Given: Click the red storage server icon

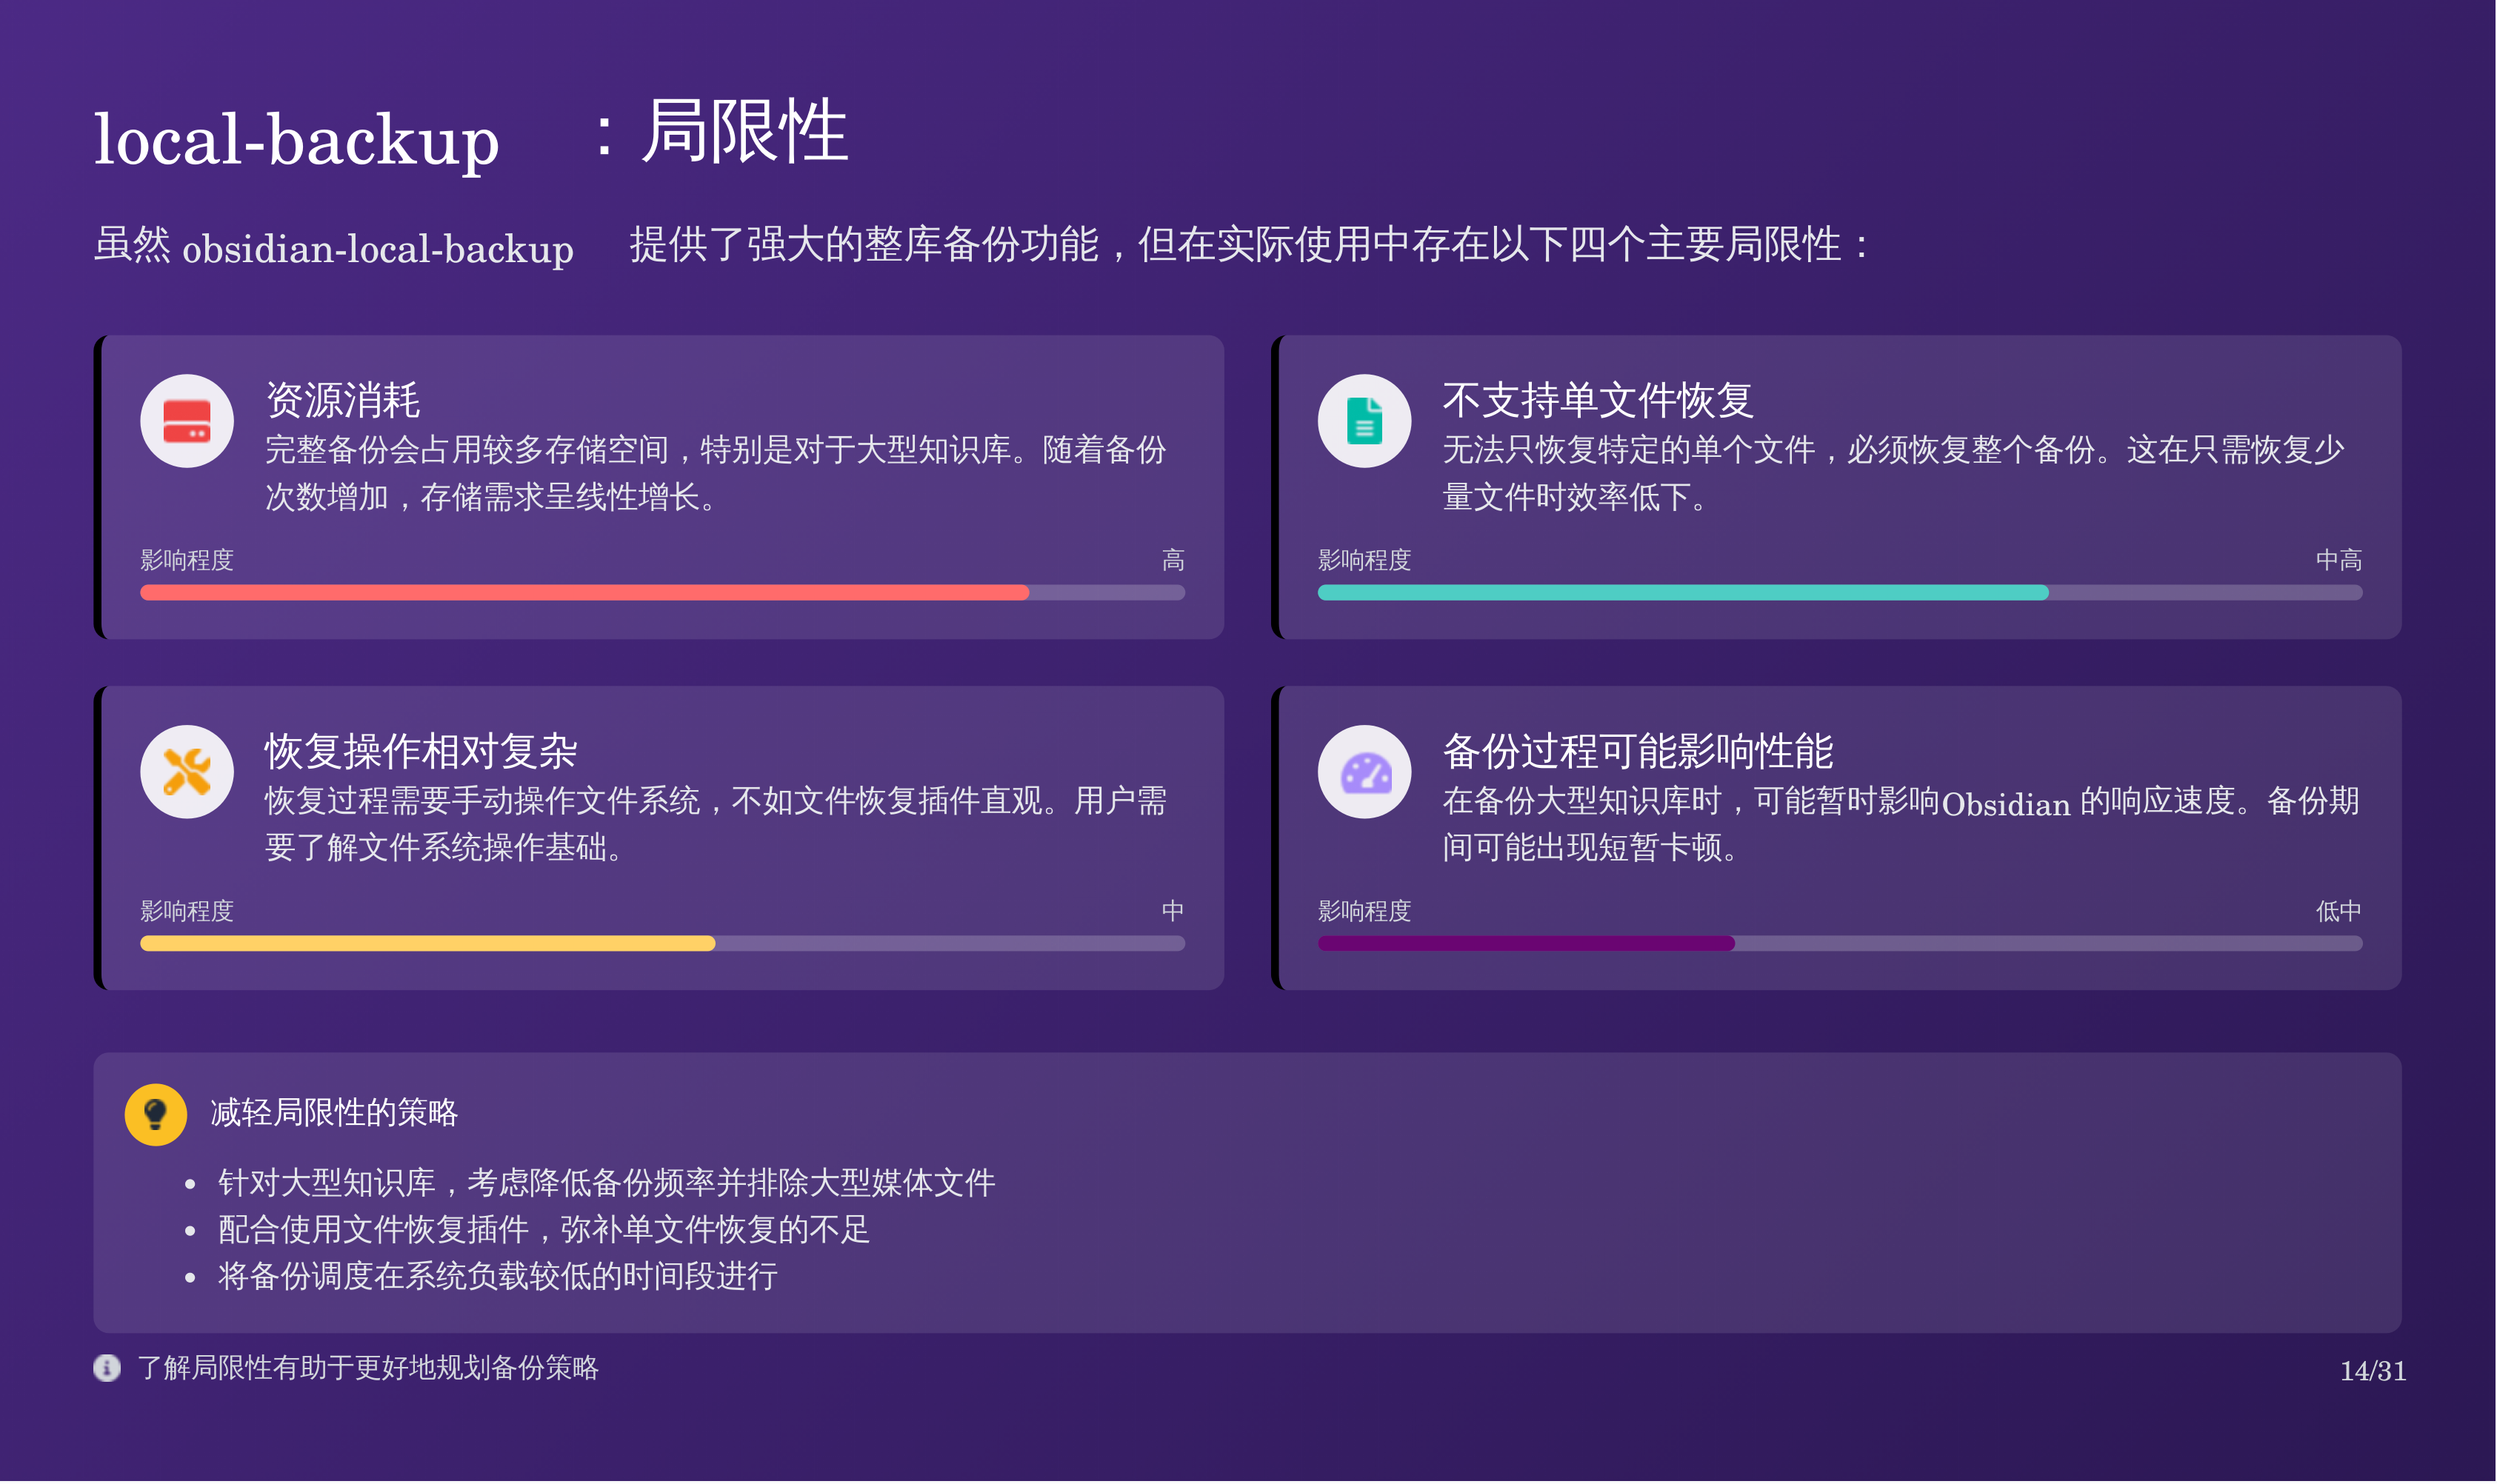Looking at the screenshot, I should [187, 421].
